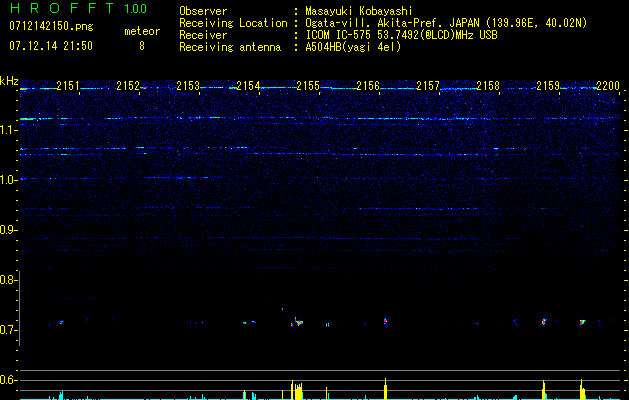Click the Observer label
The image size is (629, 400).
[x=203, y=11]
